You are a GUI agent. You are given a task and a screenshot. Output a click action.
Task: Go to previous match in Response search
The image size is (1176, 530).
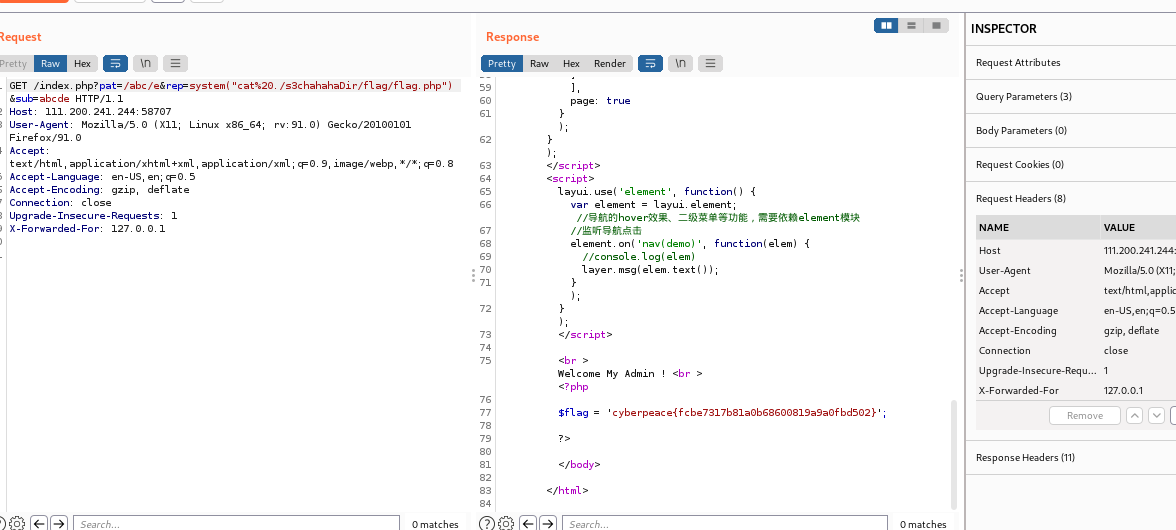click(x=528, y=523)
